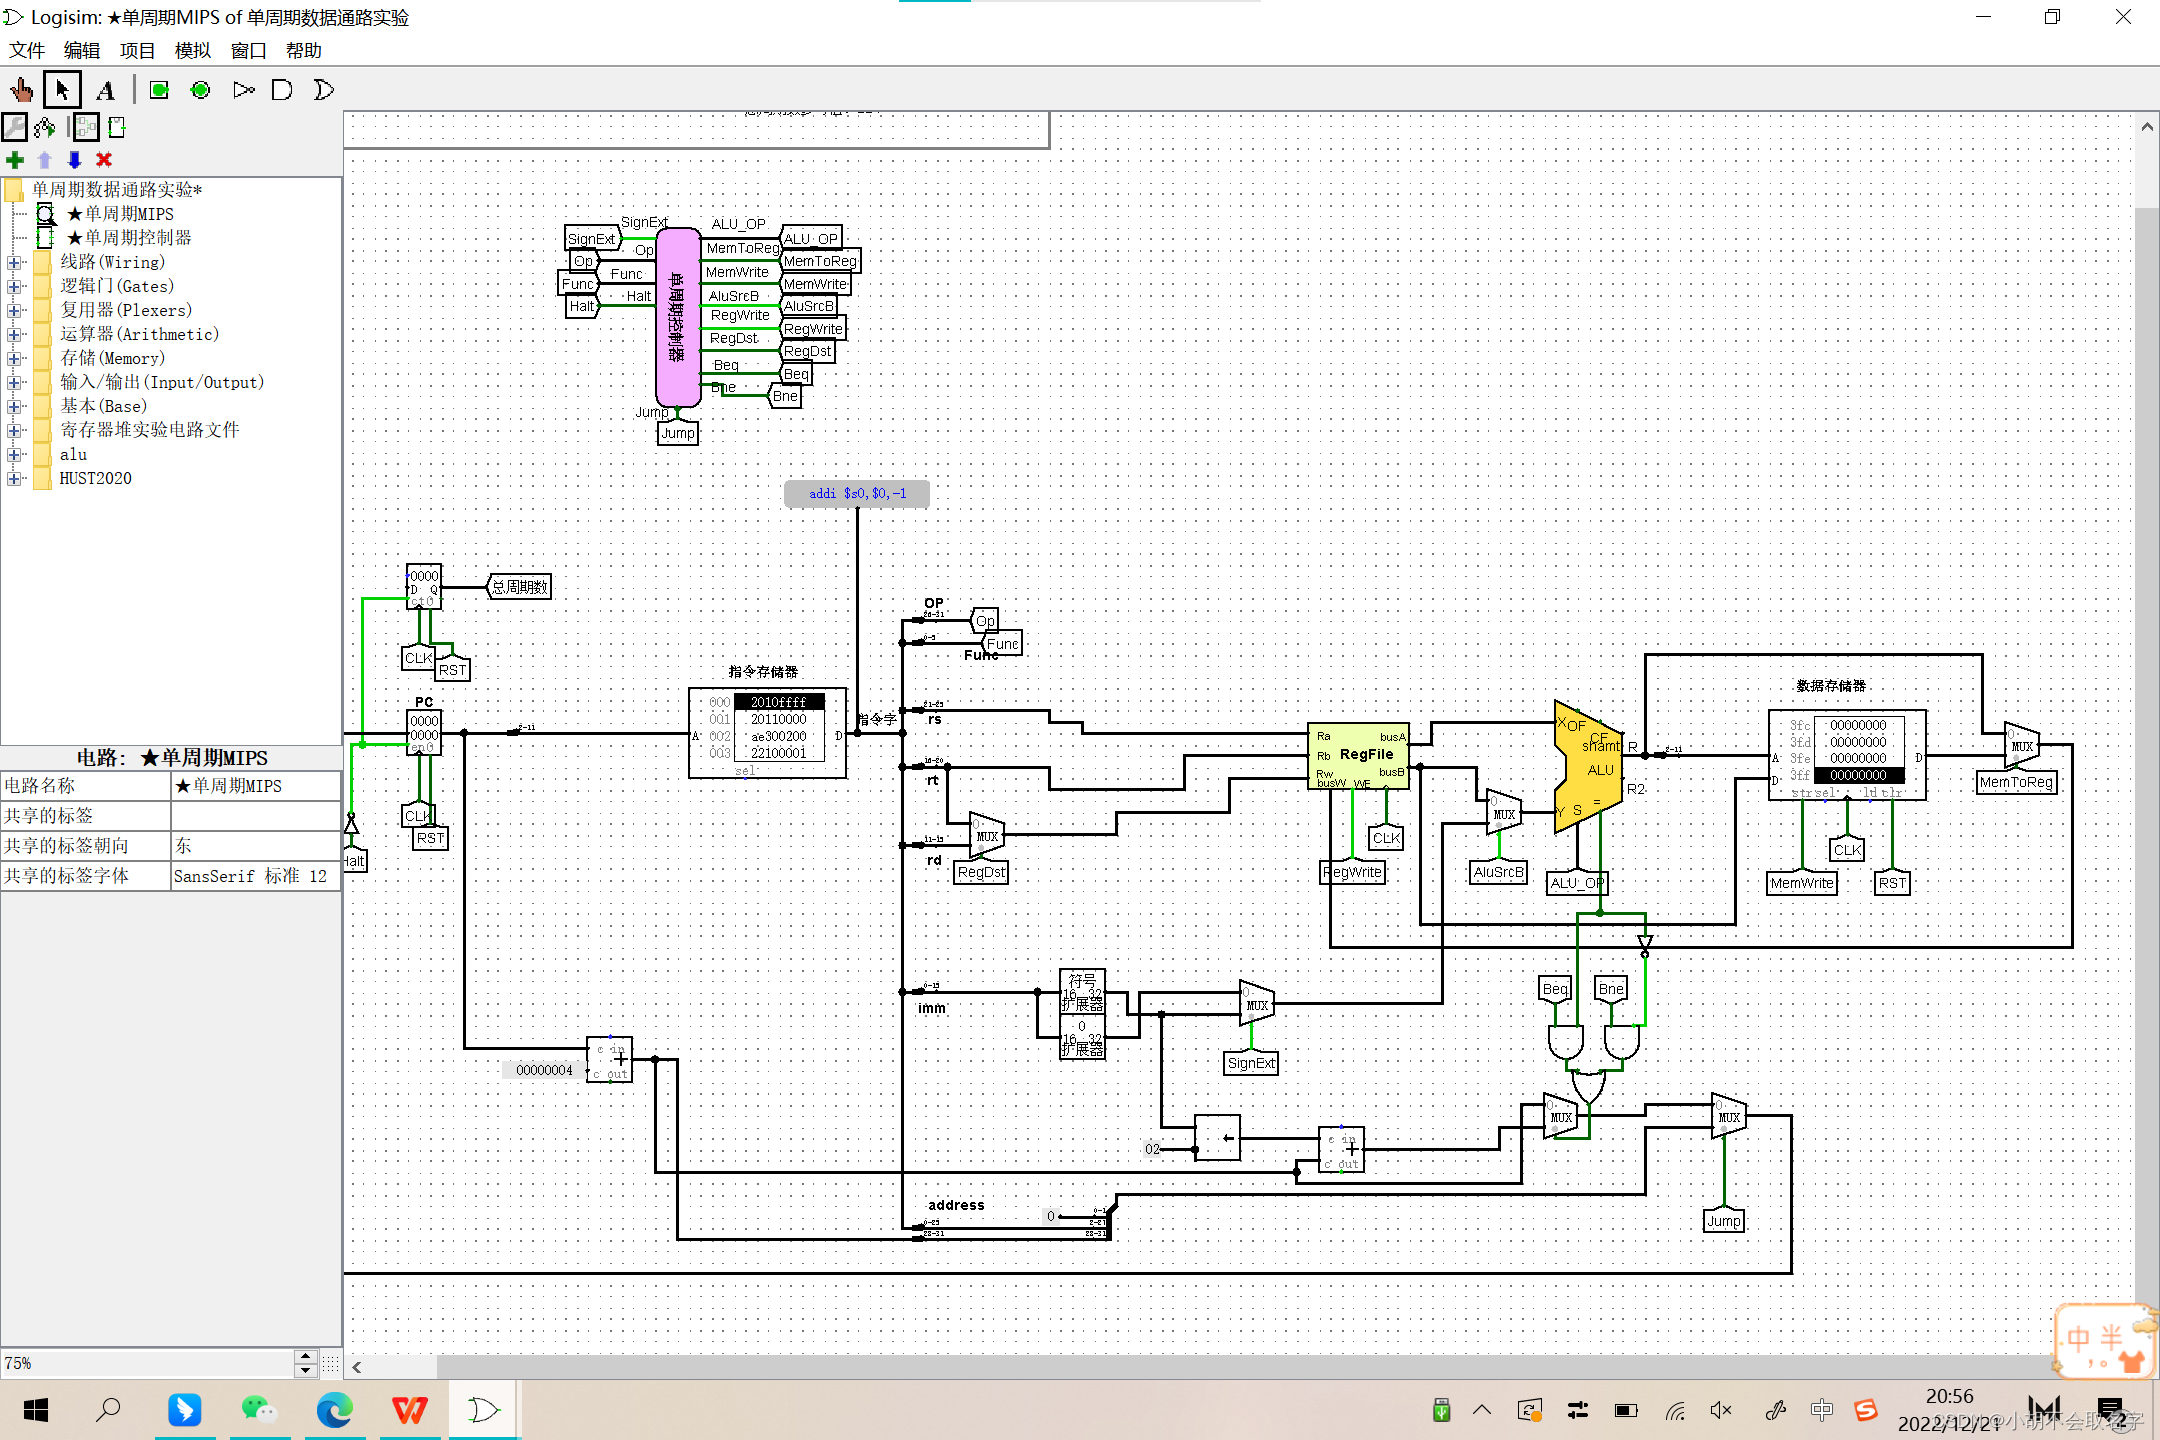The image size is (2160, 1440).
Task: Choose the NOT gate tool
Action: (243, 90)
